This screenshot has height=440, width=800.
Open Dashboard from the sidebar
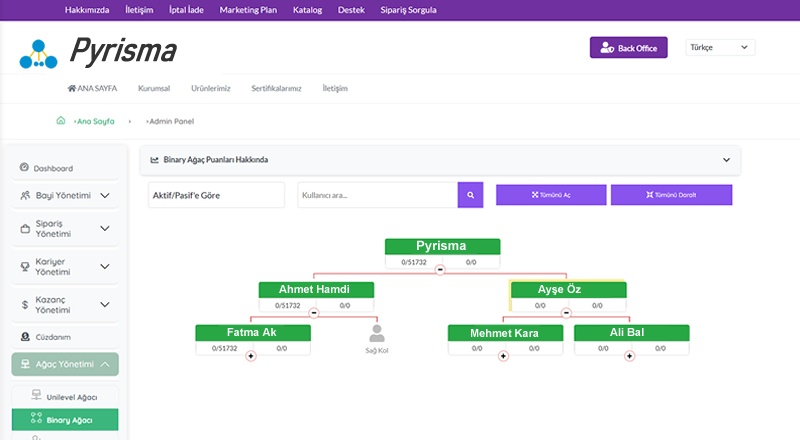click(52, 169)
